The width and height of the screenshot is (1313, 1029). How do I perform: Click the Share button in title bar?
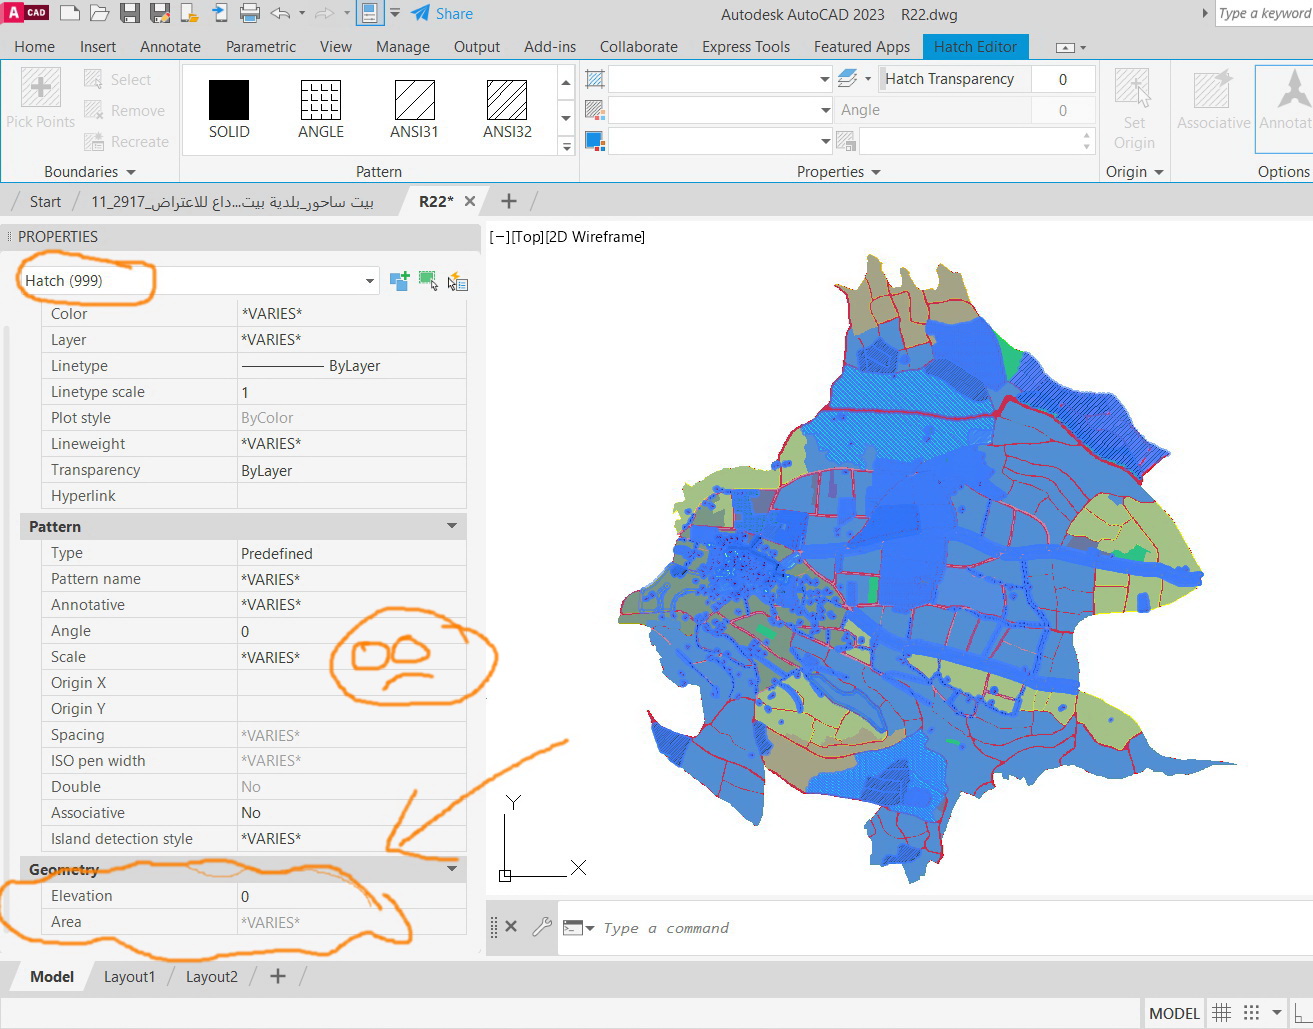(441, 13)
